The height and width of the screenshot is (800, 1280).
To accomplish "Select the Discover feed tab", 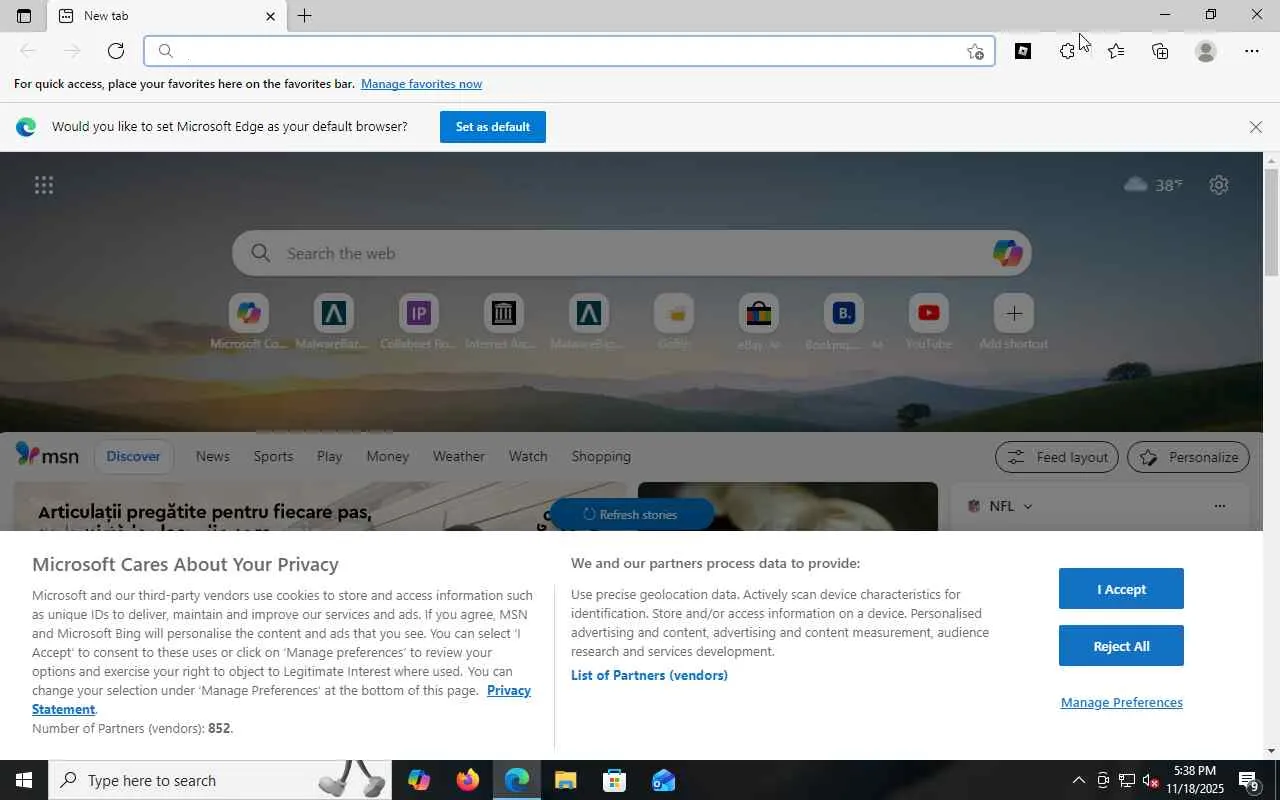I will (133, 456).
